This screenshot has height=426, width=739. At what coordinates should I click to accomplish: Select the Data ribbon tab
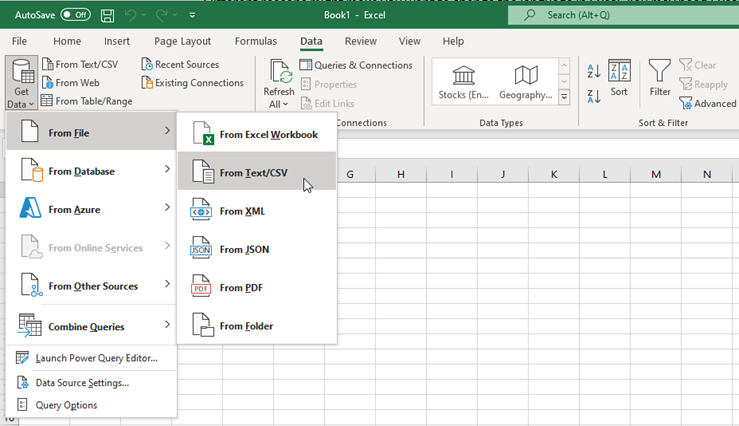tap(312, 41)
